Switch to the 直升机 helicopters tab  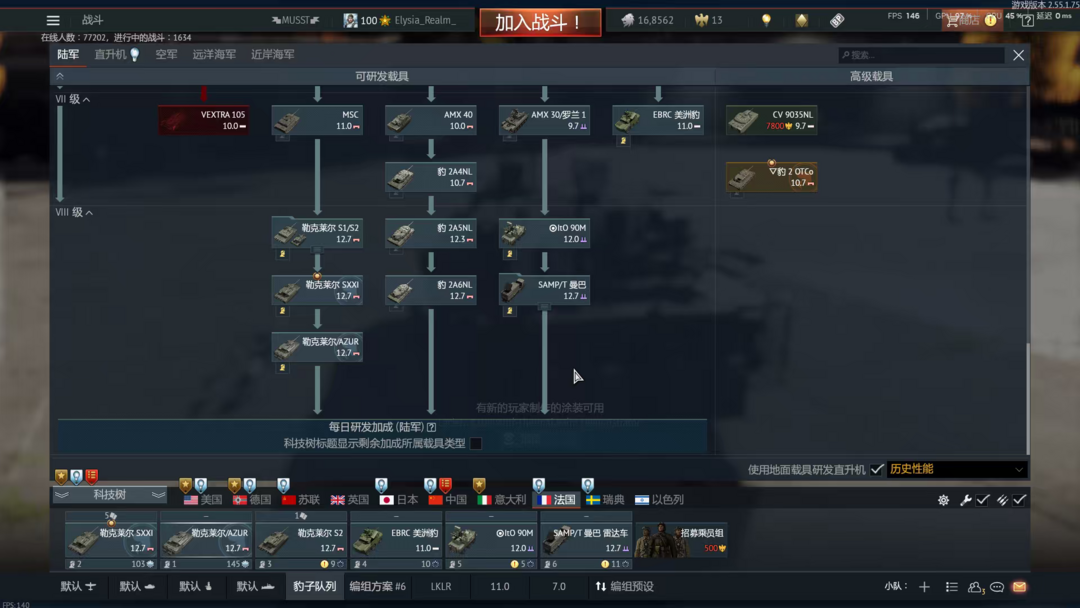tap(111, 55)
